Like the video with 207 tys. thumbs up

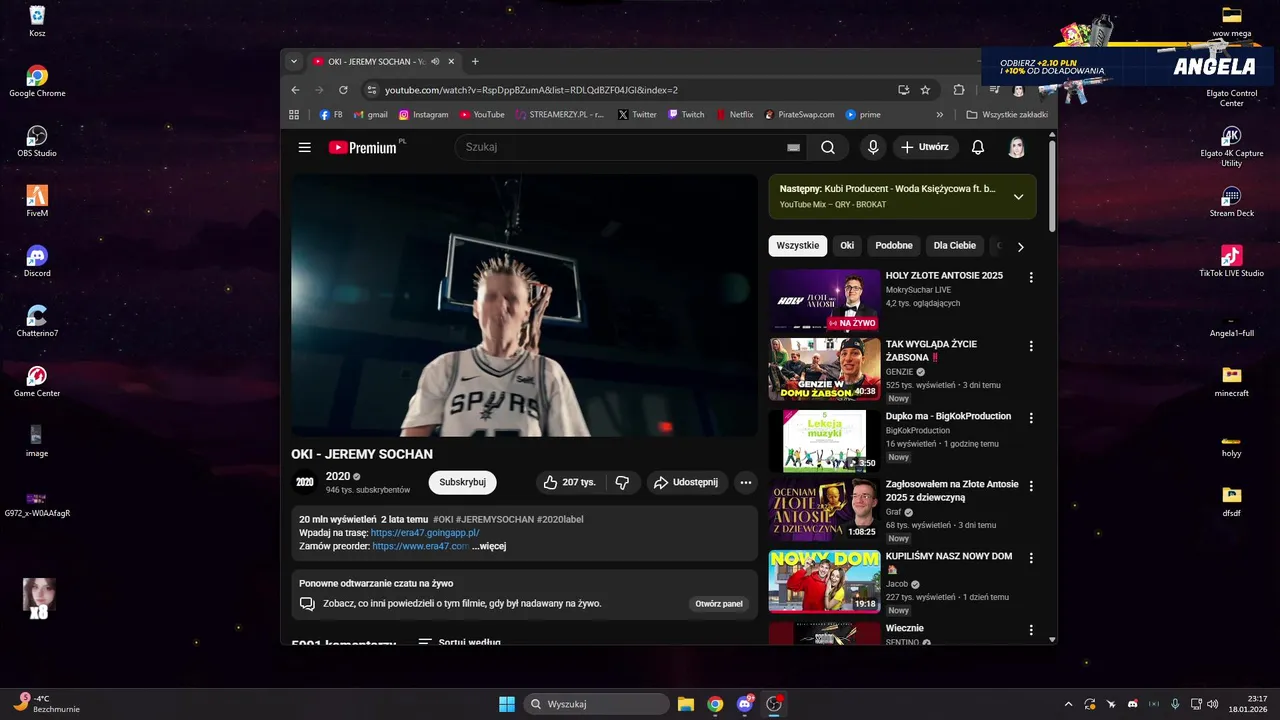[569, 482]
